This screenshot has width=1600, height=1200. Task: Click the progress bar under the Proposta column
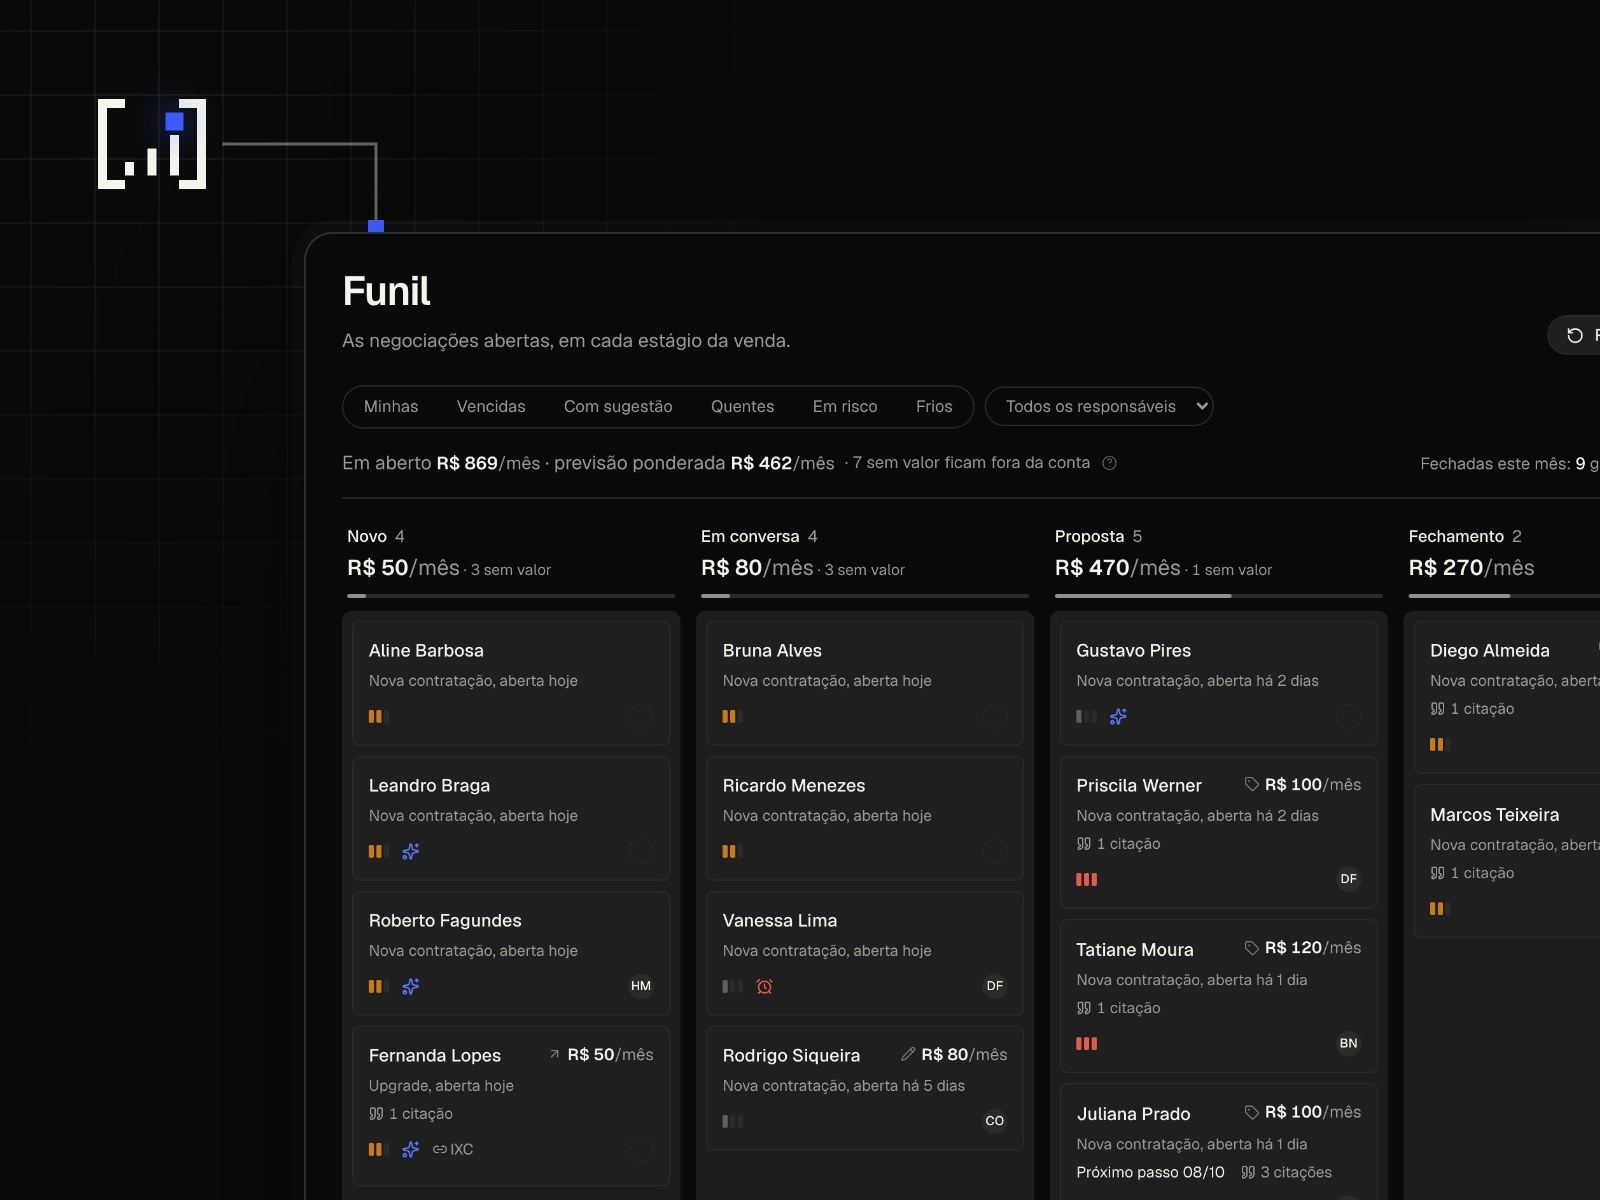[1219, 596]
